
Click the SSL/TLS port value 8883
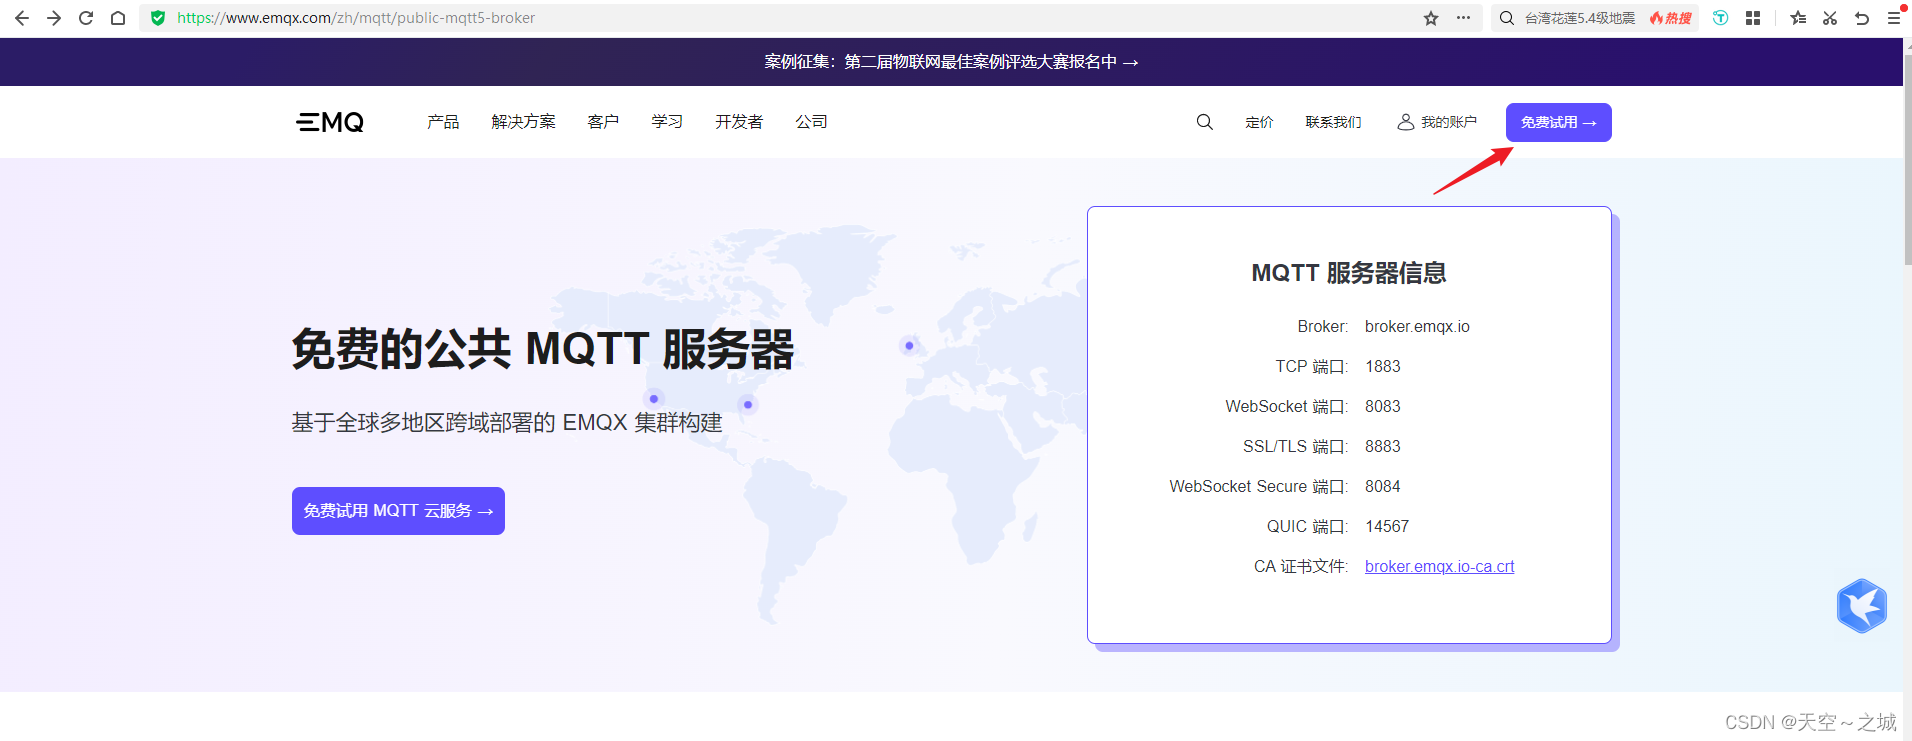(1383, 446)
